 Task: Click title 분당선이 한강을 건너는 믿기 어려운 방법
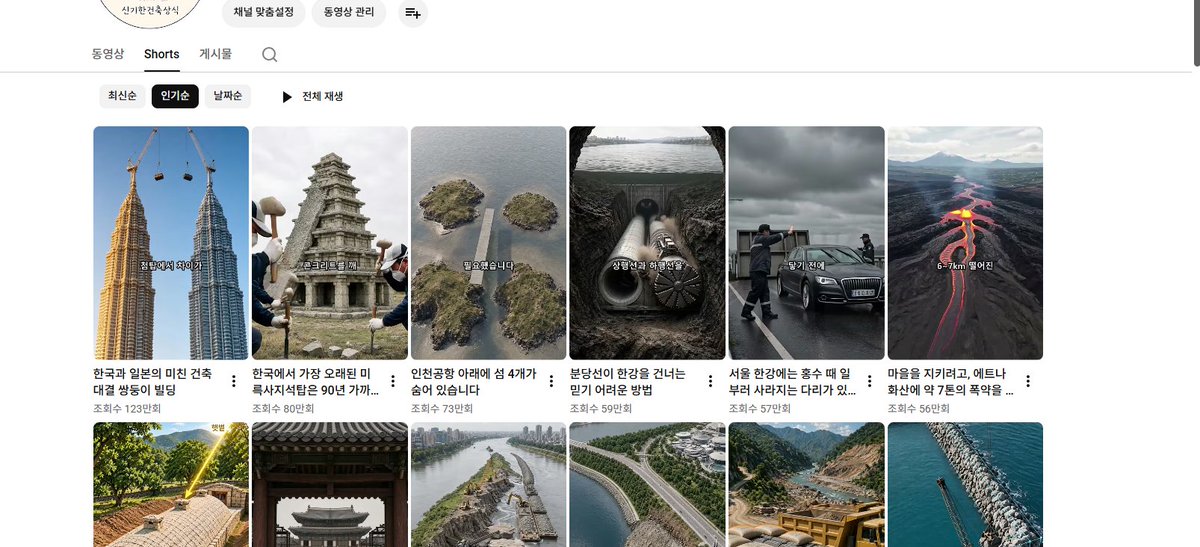pyautogui.click(x=628, y=382)
